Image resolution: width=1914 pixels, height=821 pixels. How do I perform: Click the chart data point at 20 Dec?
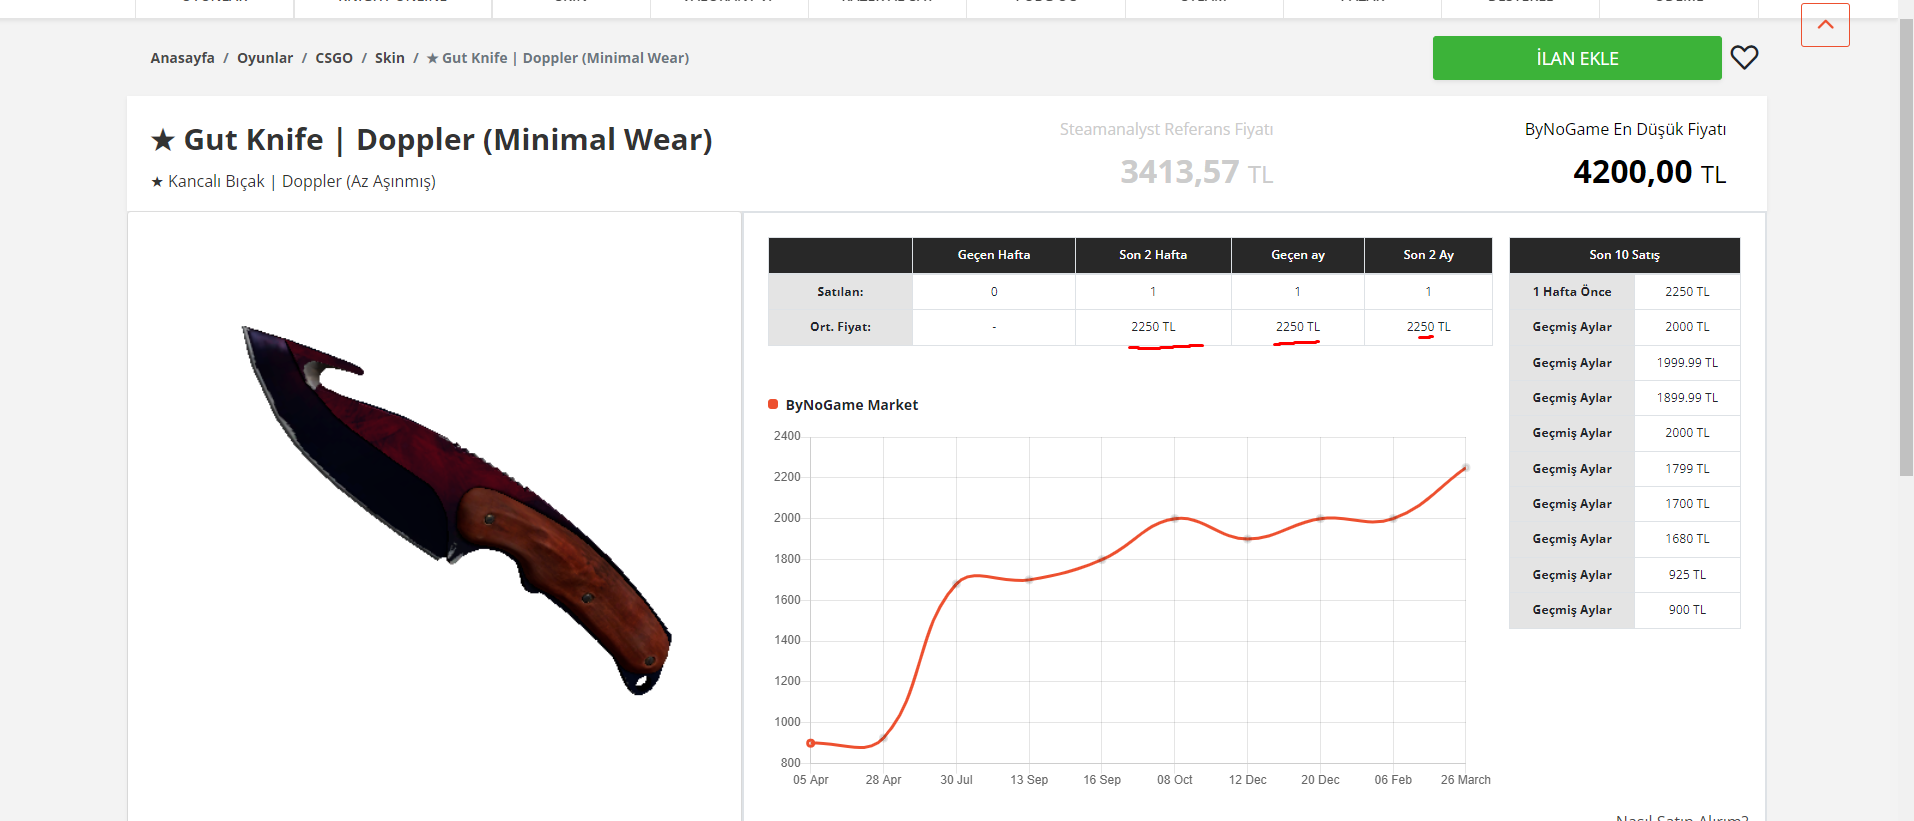1320,518
